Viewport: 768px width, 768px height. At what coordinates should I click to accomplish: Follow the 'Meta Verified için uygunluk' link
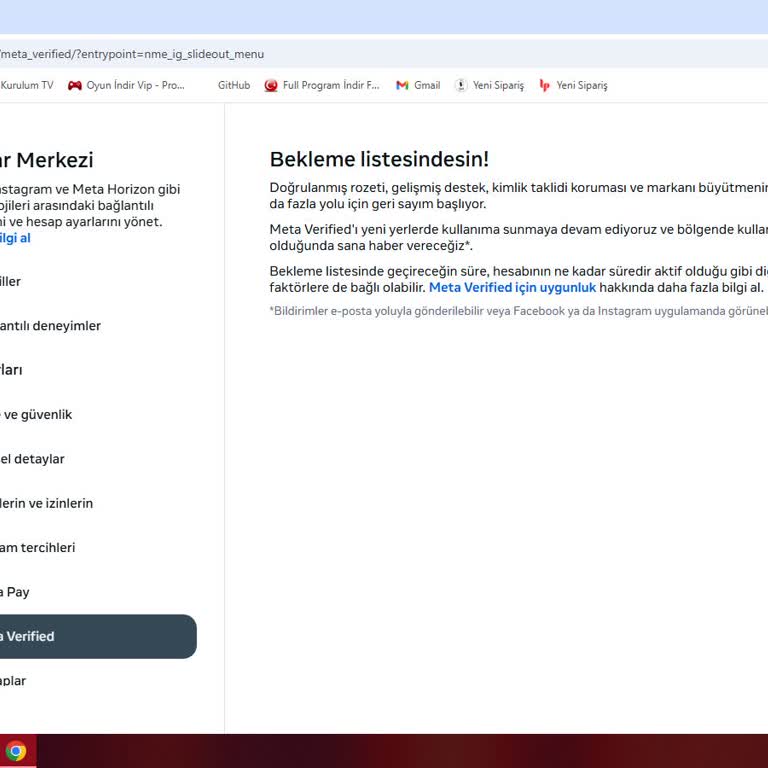point(512,288)
